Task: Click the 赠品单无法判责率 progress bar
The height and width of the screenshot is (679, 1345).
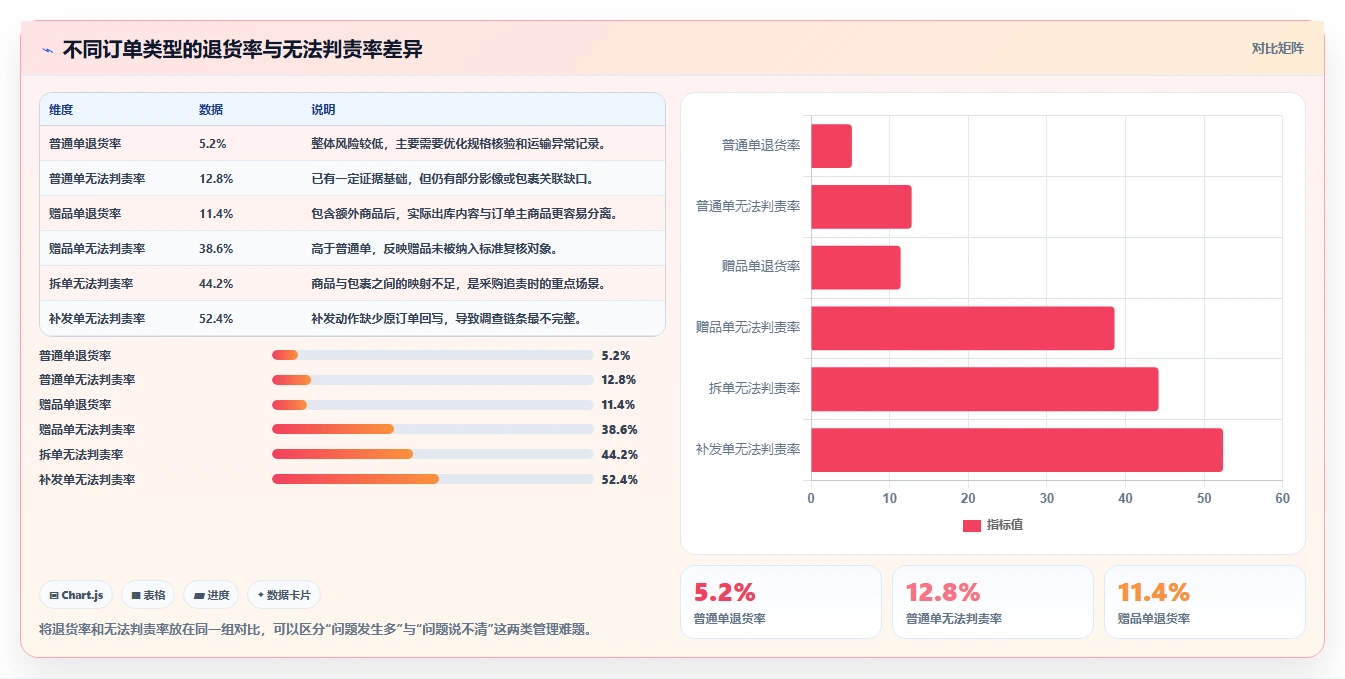Action: pyautogui.click(x=433, y=429)
